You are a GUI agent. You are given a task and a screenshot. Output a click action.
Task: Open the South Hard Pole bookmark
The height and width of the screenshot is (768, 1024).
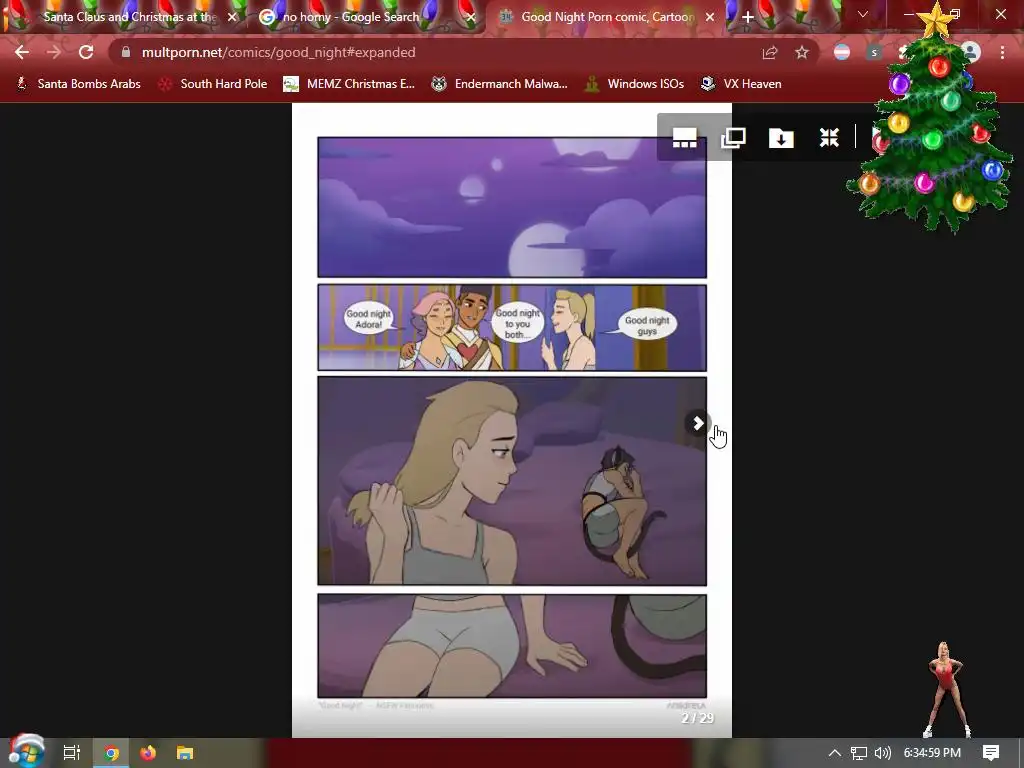tap(214, 84)
